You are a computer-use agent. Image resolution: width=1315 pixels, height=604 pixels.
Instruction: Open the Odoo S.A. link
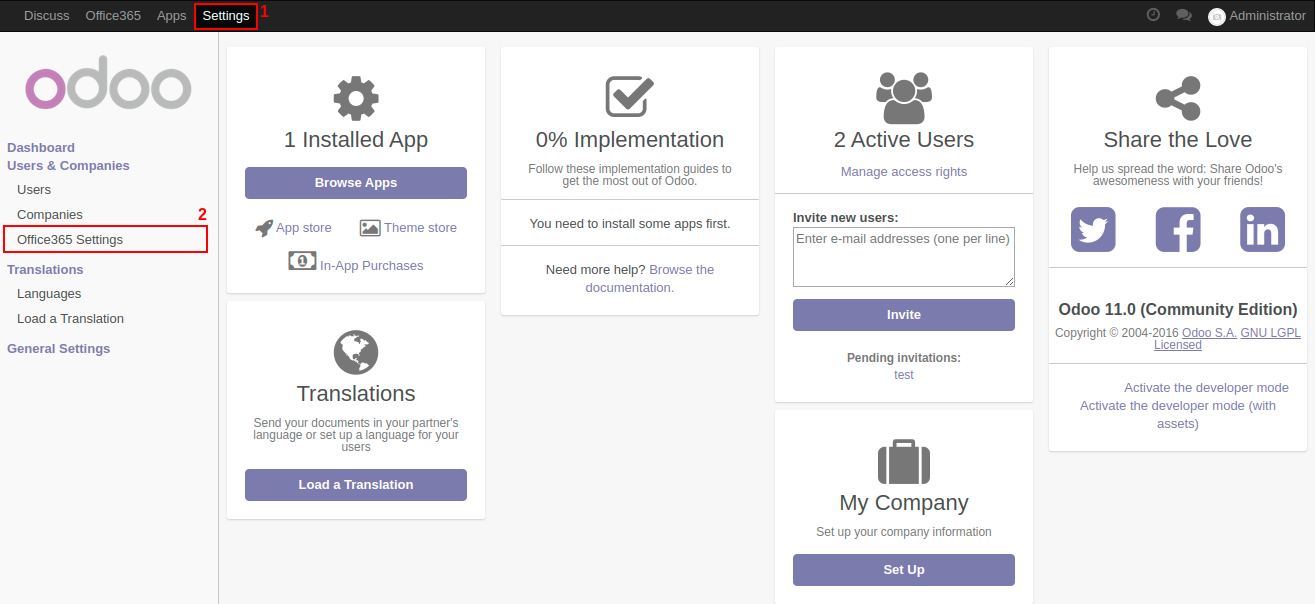click(1209, 333)
